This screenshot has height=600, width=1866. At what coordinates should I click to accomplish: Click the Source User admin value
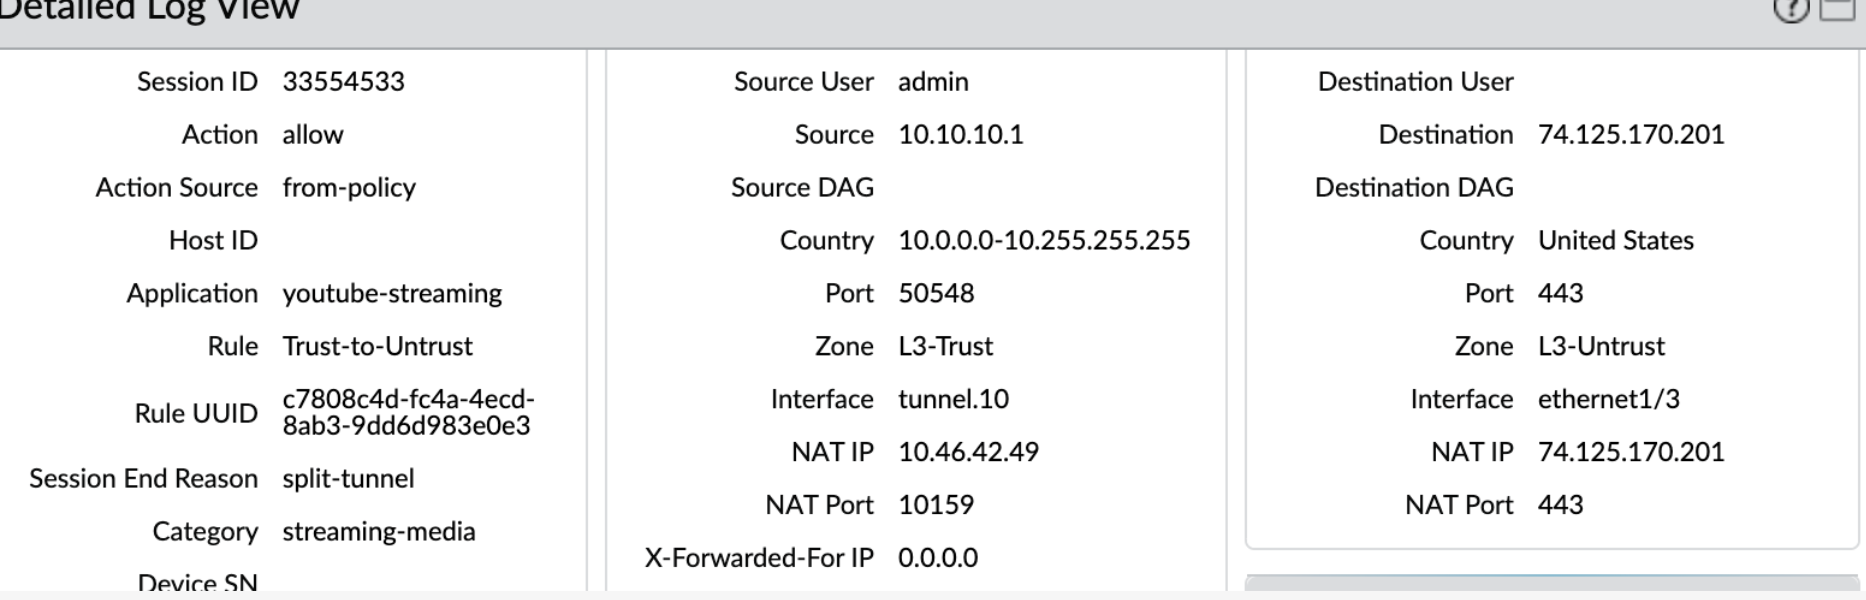(933, 82)
